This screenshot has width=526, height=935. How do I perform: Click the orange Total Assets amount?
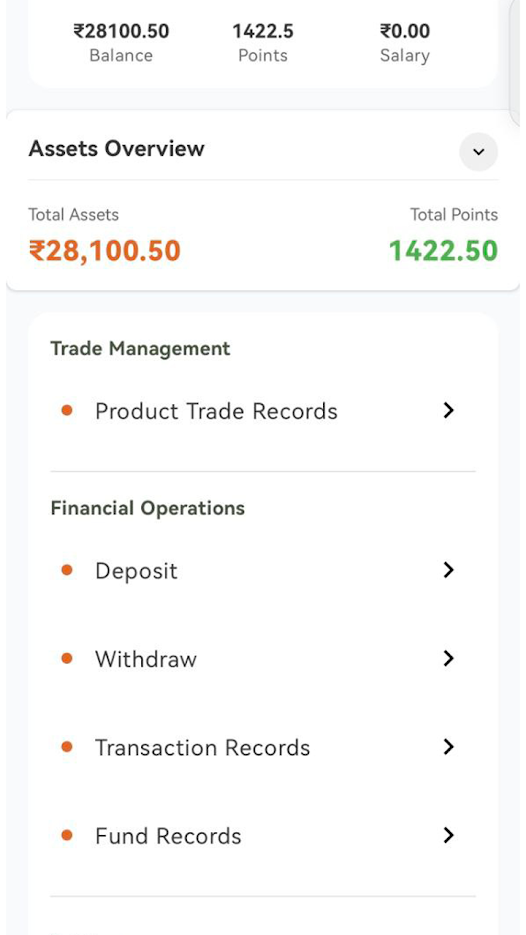click(x=105, y=251)
